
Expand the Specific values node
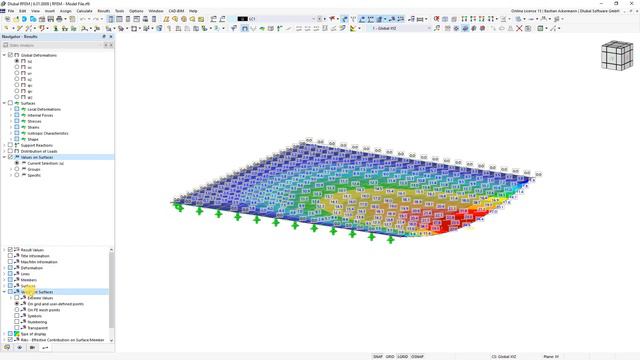pyautogui.click(x=11, y=175)
